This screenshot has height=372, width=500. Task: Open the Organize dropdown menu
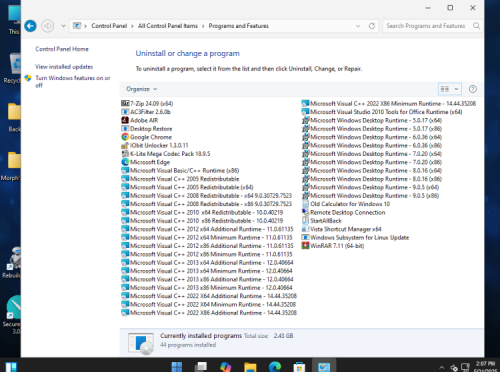click(141, 89)
